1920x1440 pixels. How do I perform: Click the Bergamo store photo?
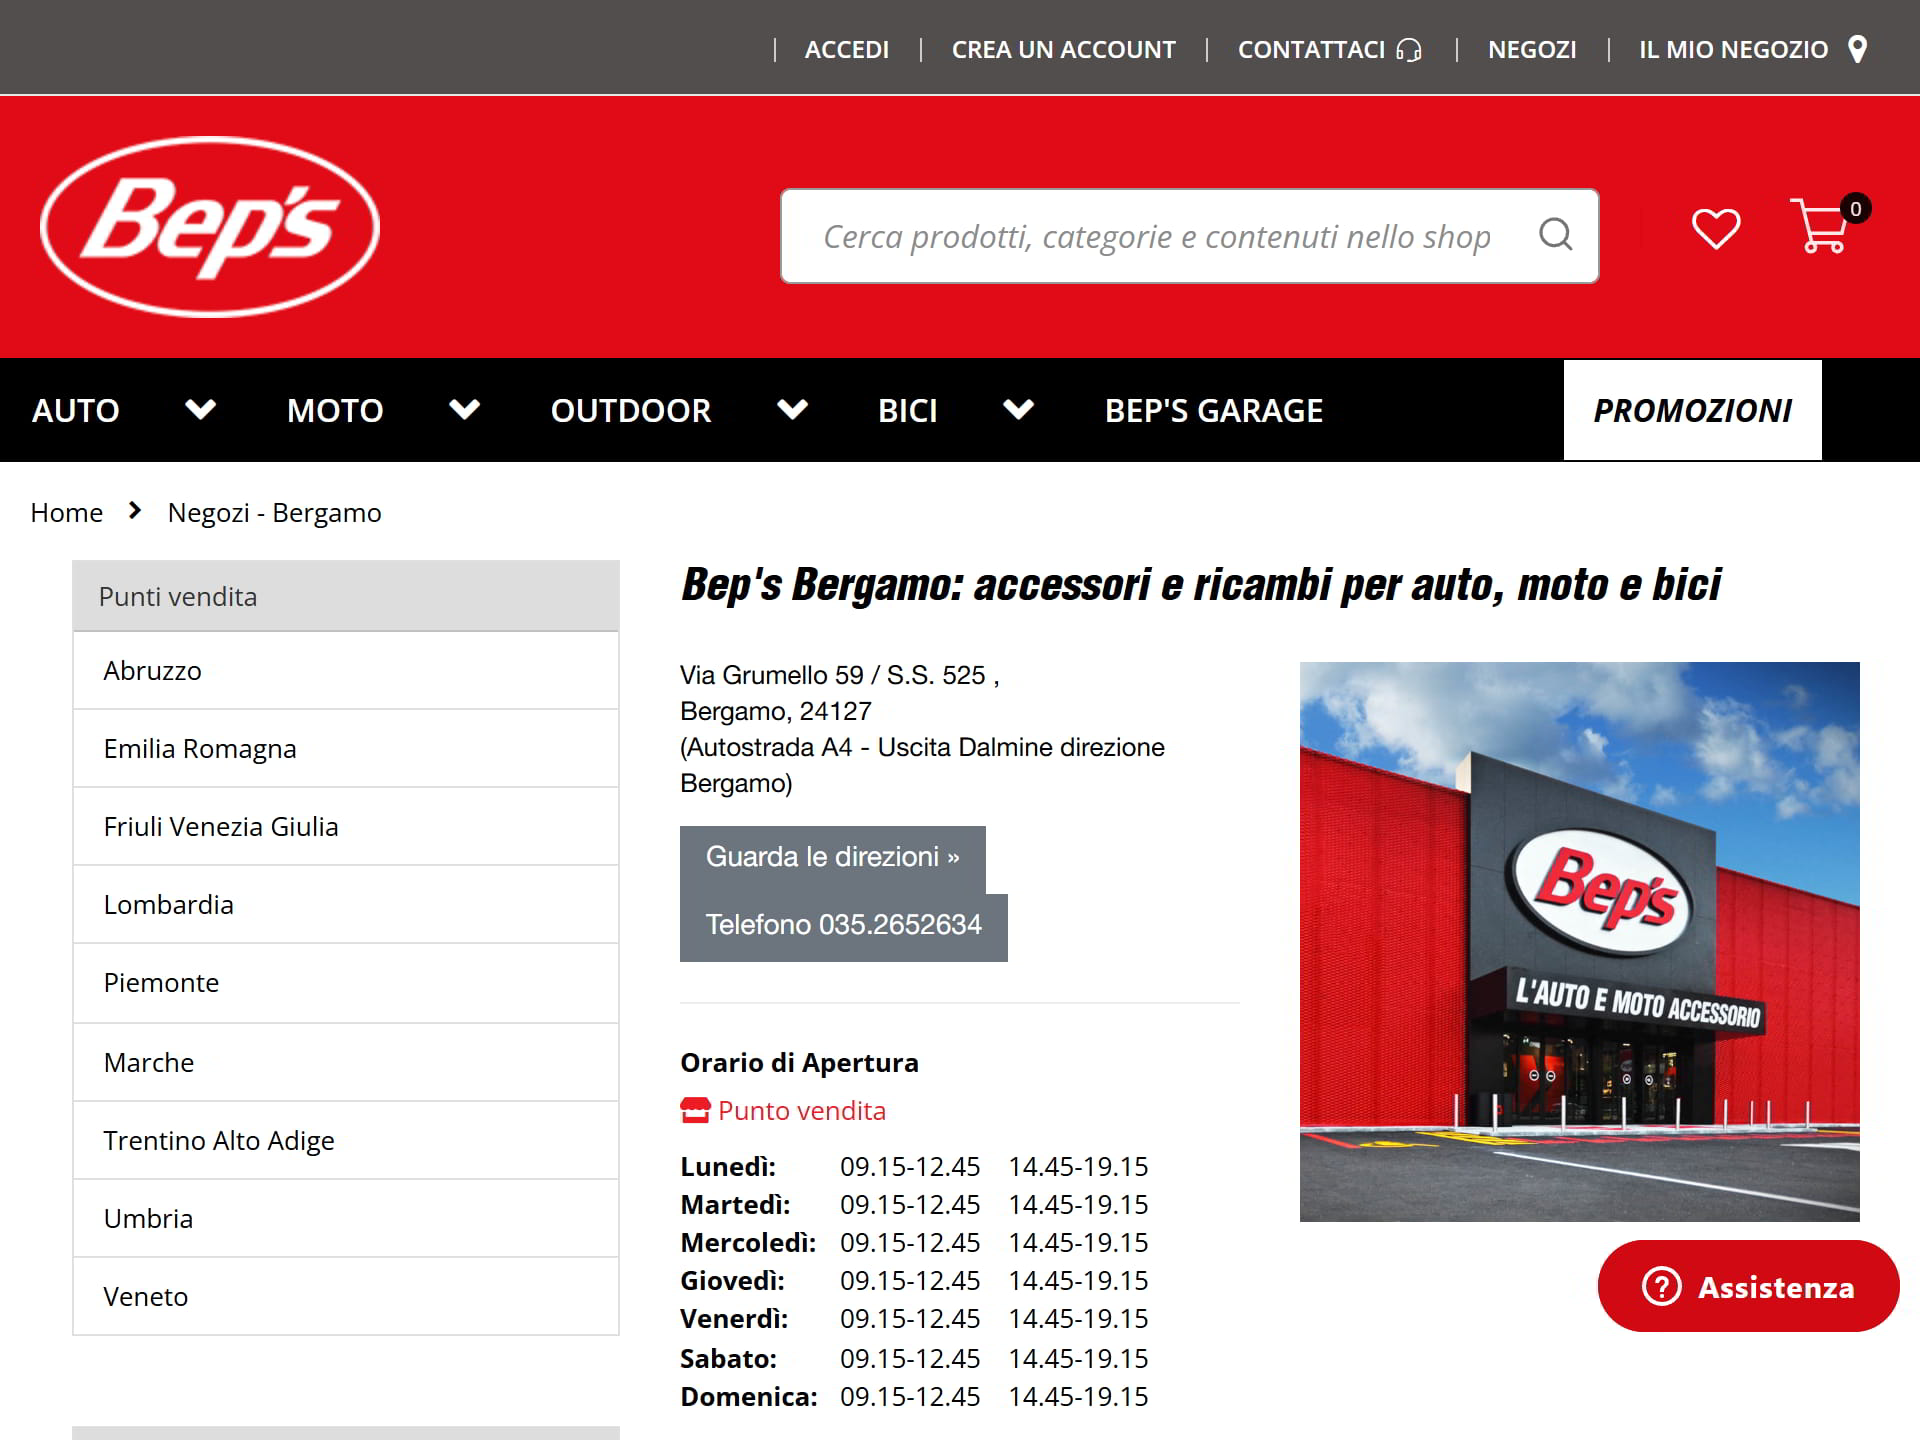[1580, 941]
